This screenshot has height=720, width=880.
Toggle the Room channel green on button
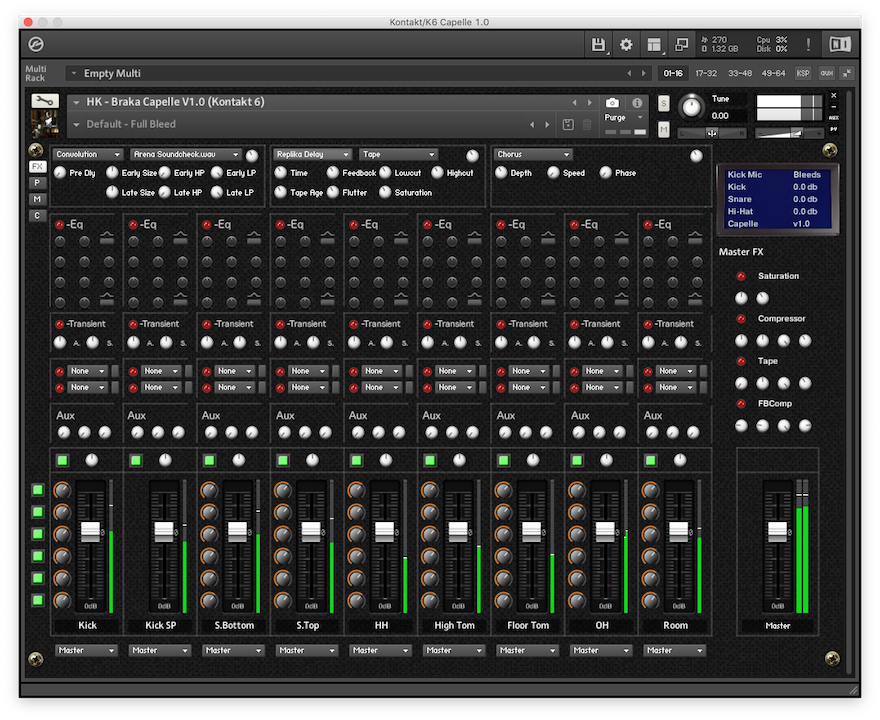pos(650,460)
